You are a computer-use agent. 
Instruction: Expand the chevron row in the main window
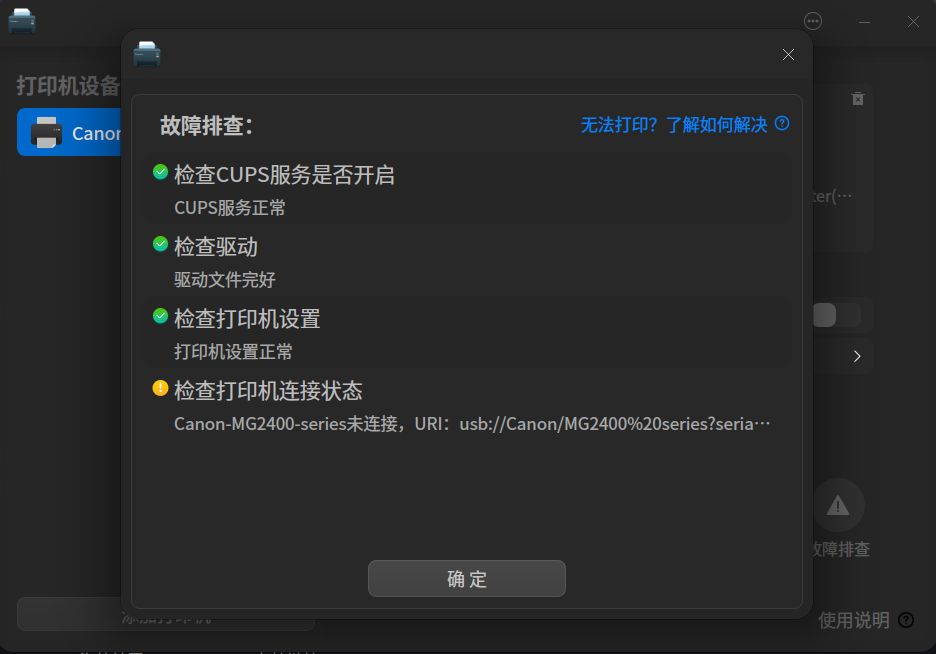pyautogui.click(x=857, y=356)
